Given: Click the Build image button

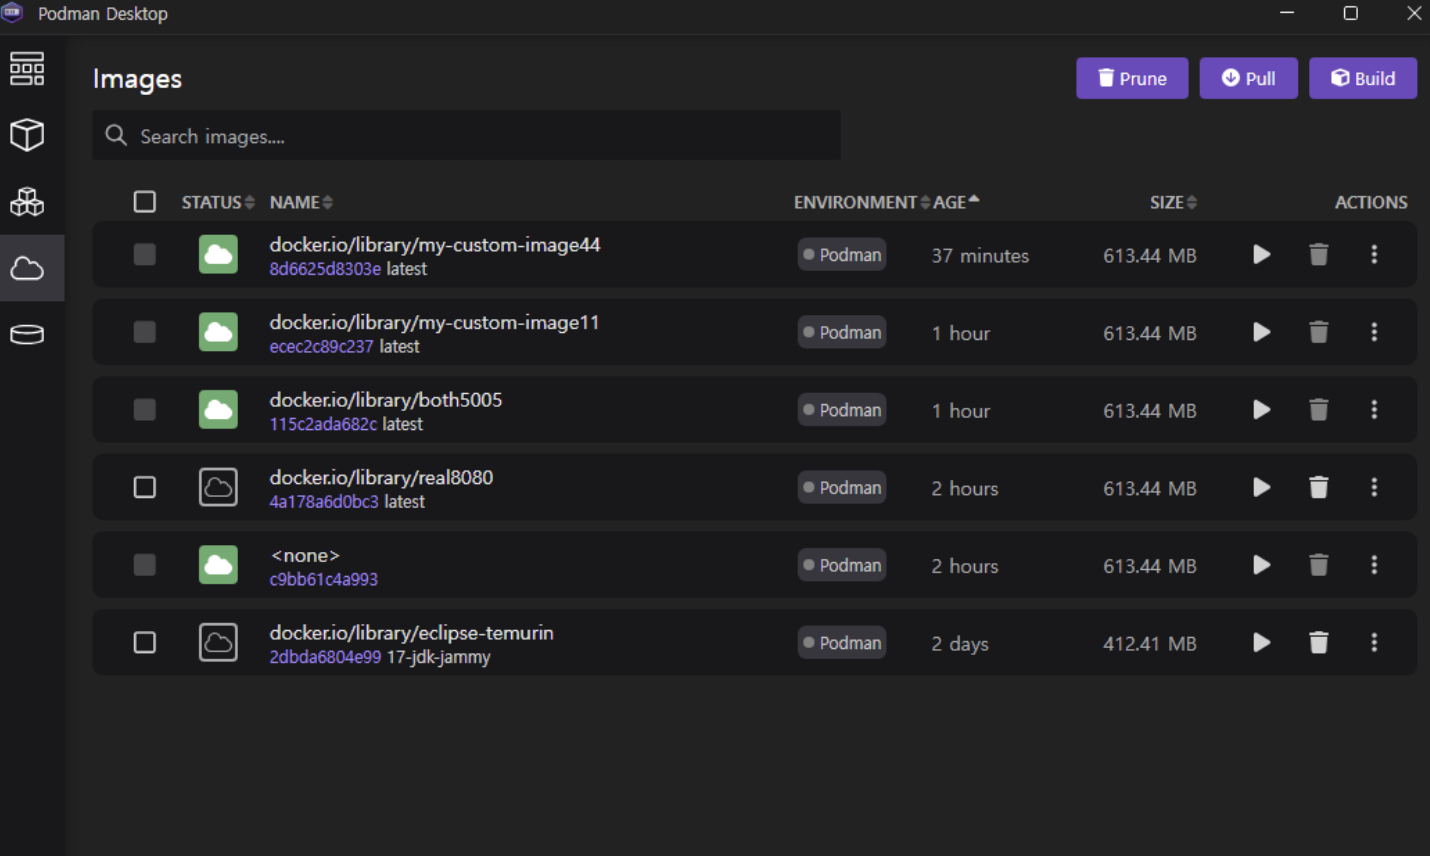Looking at the screenshot, I should 1363,78.
